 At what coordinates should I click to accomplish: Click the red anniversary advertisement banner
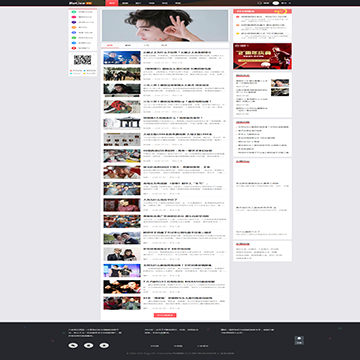(262, 56)
